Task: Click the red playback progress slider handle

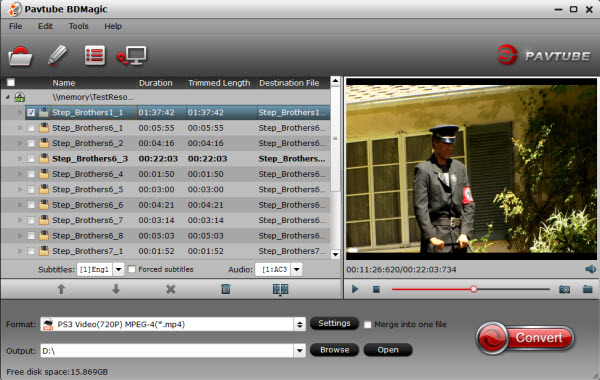Action: tap(474, 289)
